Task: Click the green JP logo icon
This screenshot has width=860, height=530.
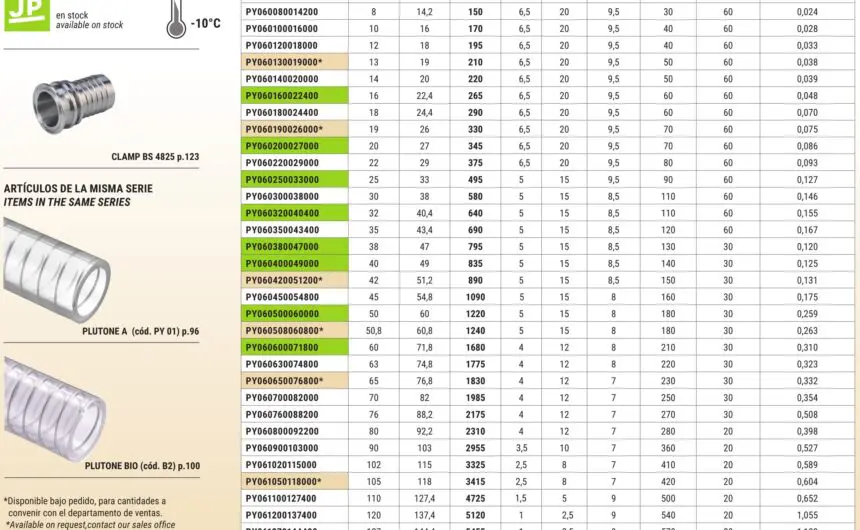Action: pyautogui.click(x=23, y=15)
